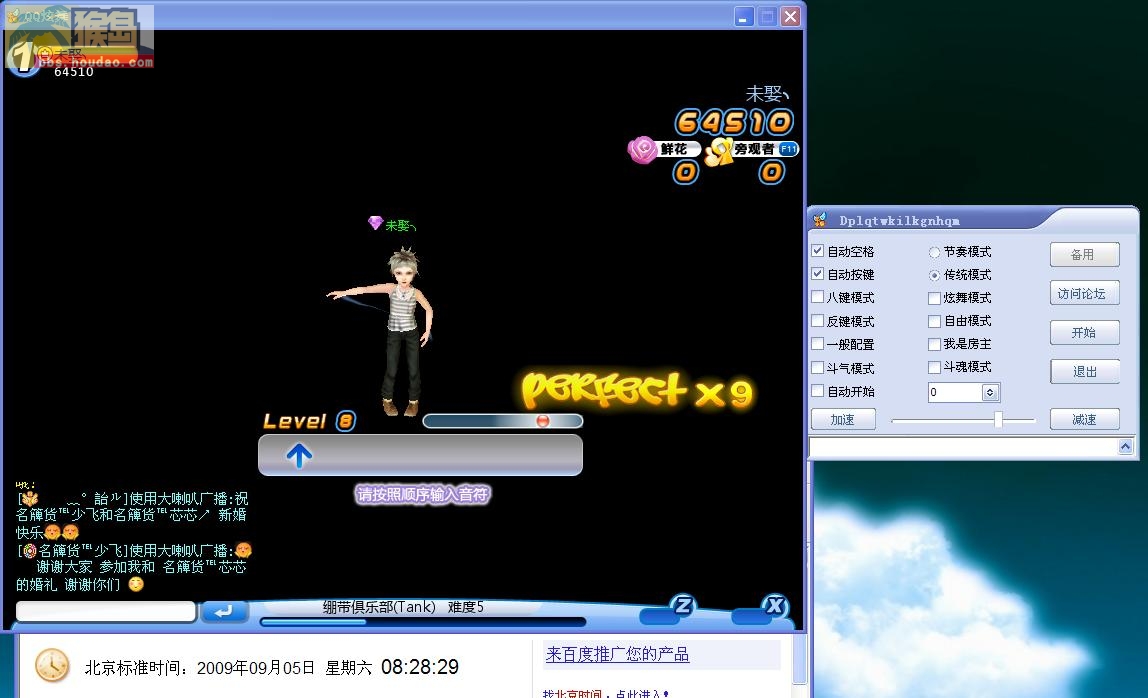Click the numeric stepper arrows beside 0
The width and height of the screenshot is (1148, 698).
coord(990,393)
